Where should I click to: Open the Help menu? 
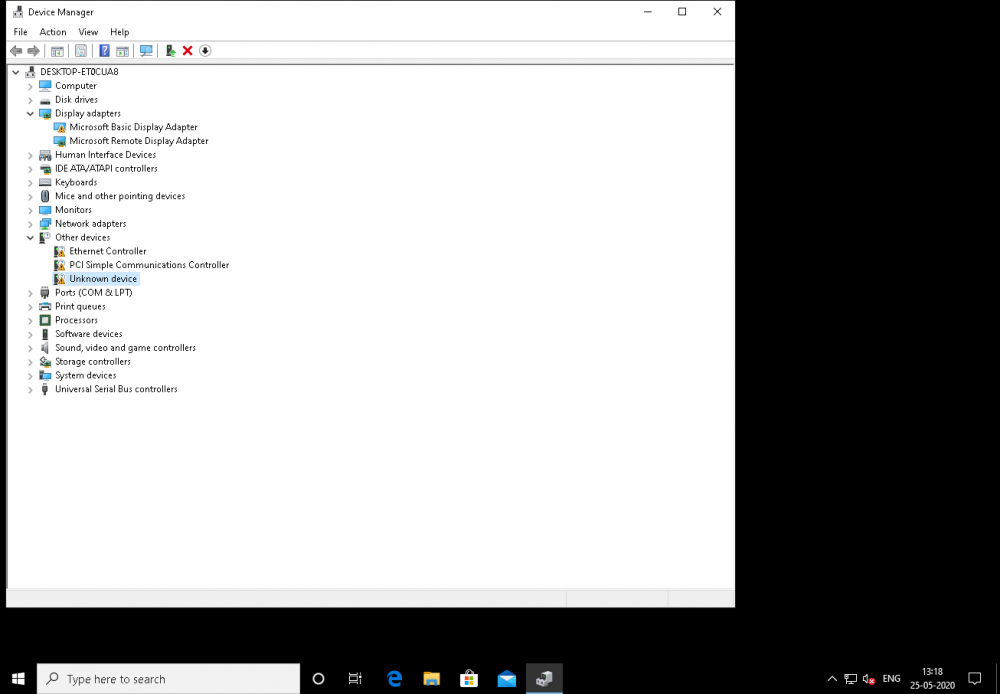tap(119, 32)
